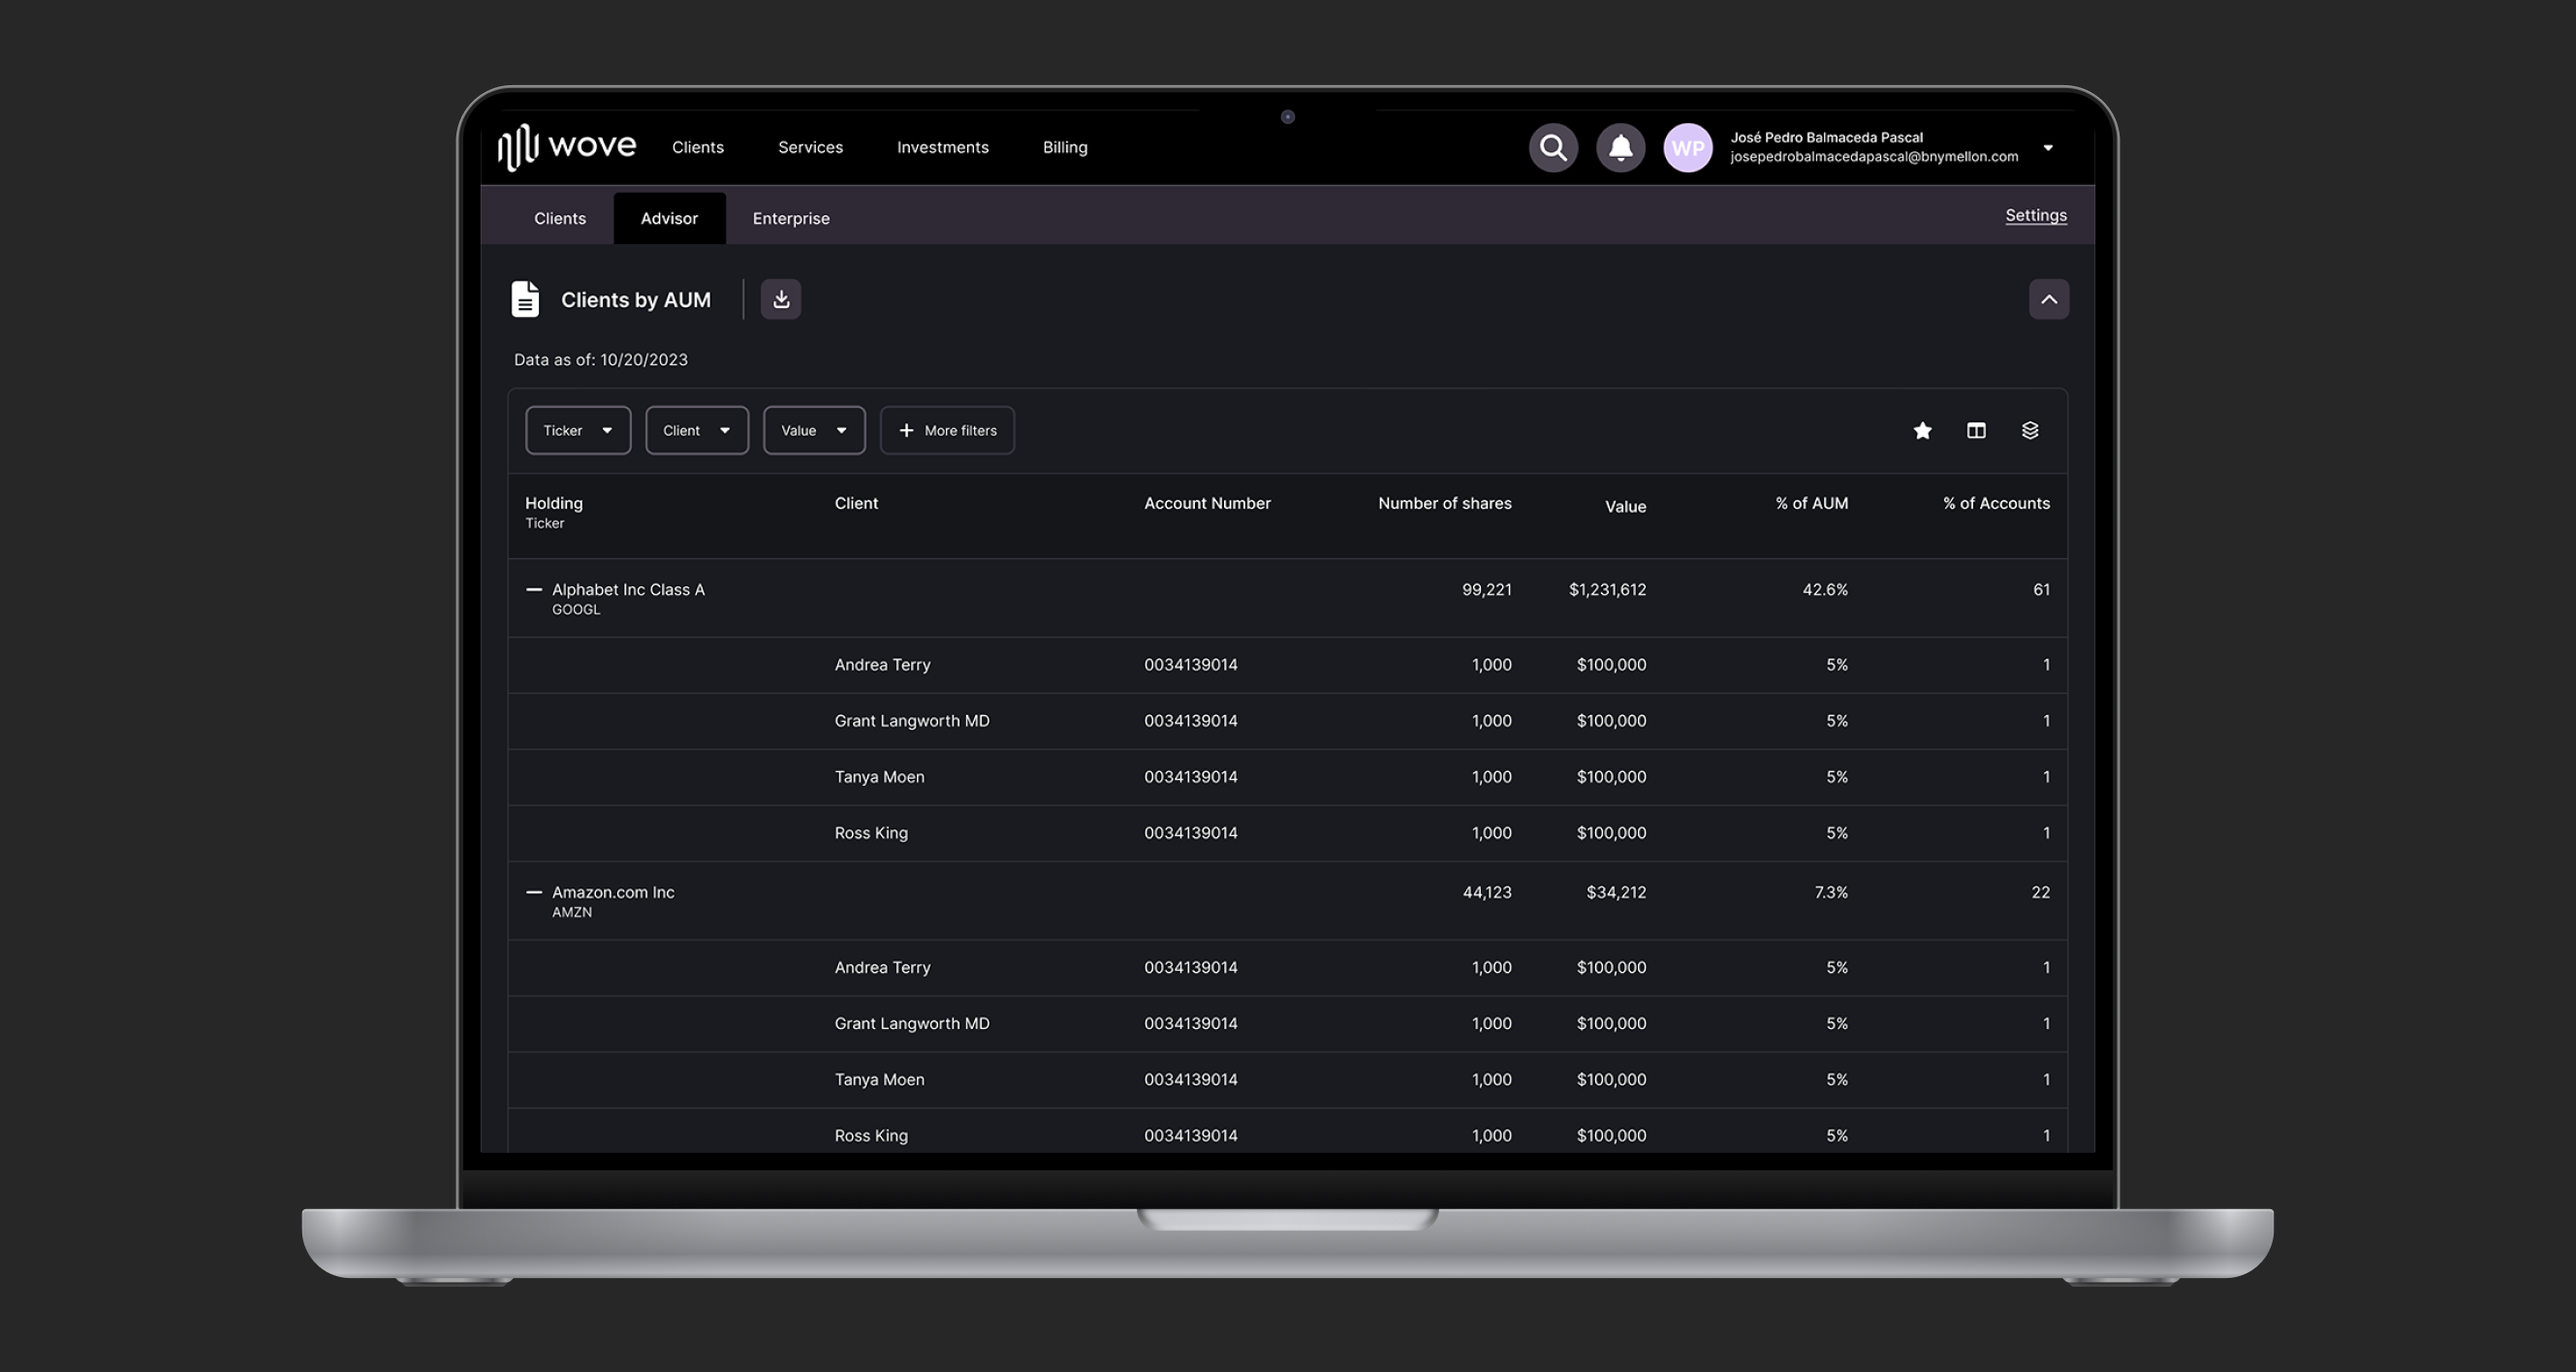Open the Client filter dropdown
The image size is (2576, 1372).
click(x=697, y=430)
